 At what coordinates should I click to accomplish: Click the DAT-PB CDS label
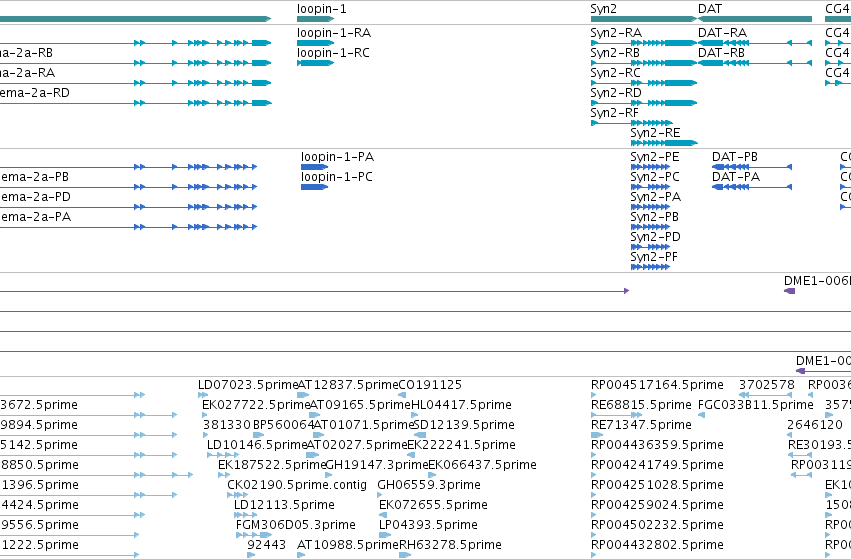coord(735,157)
